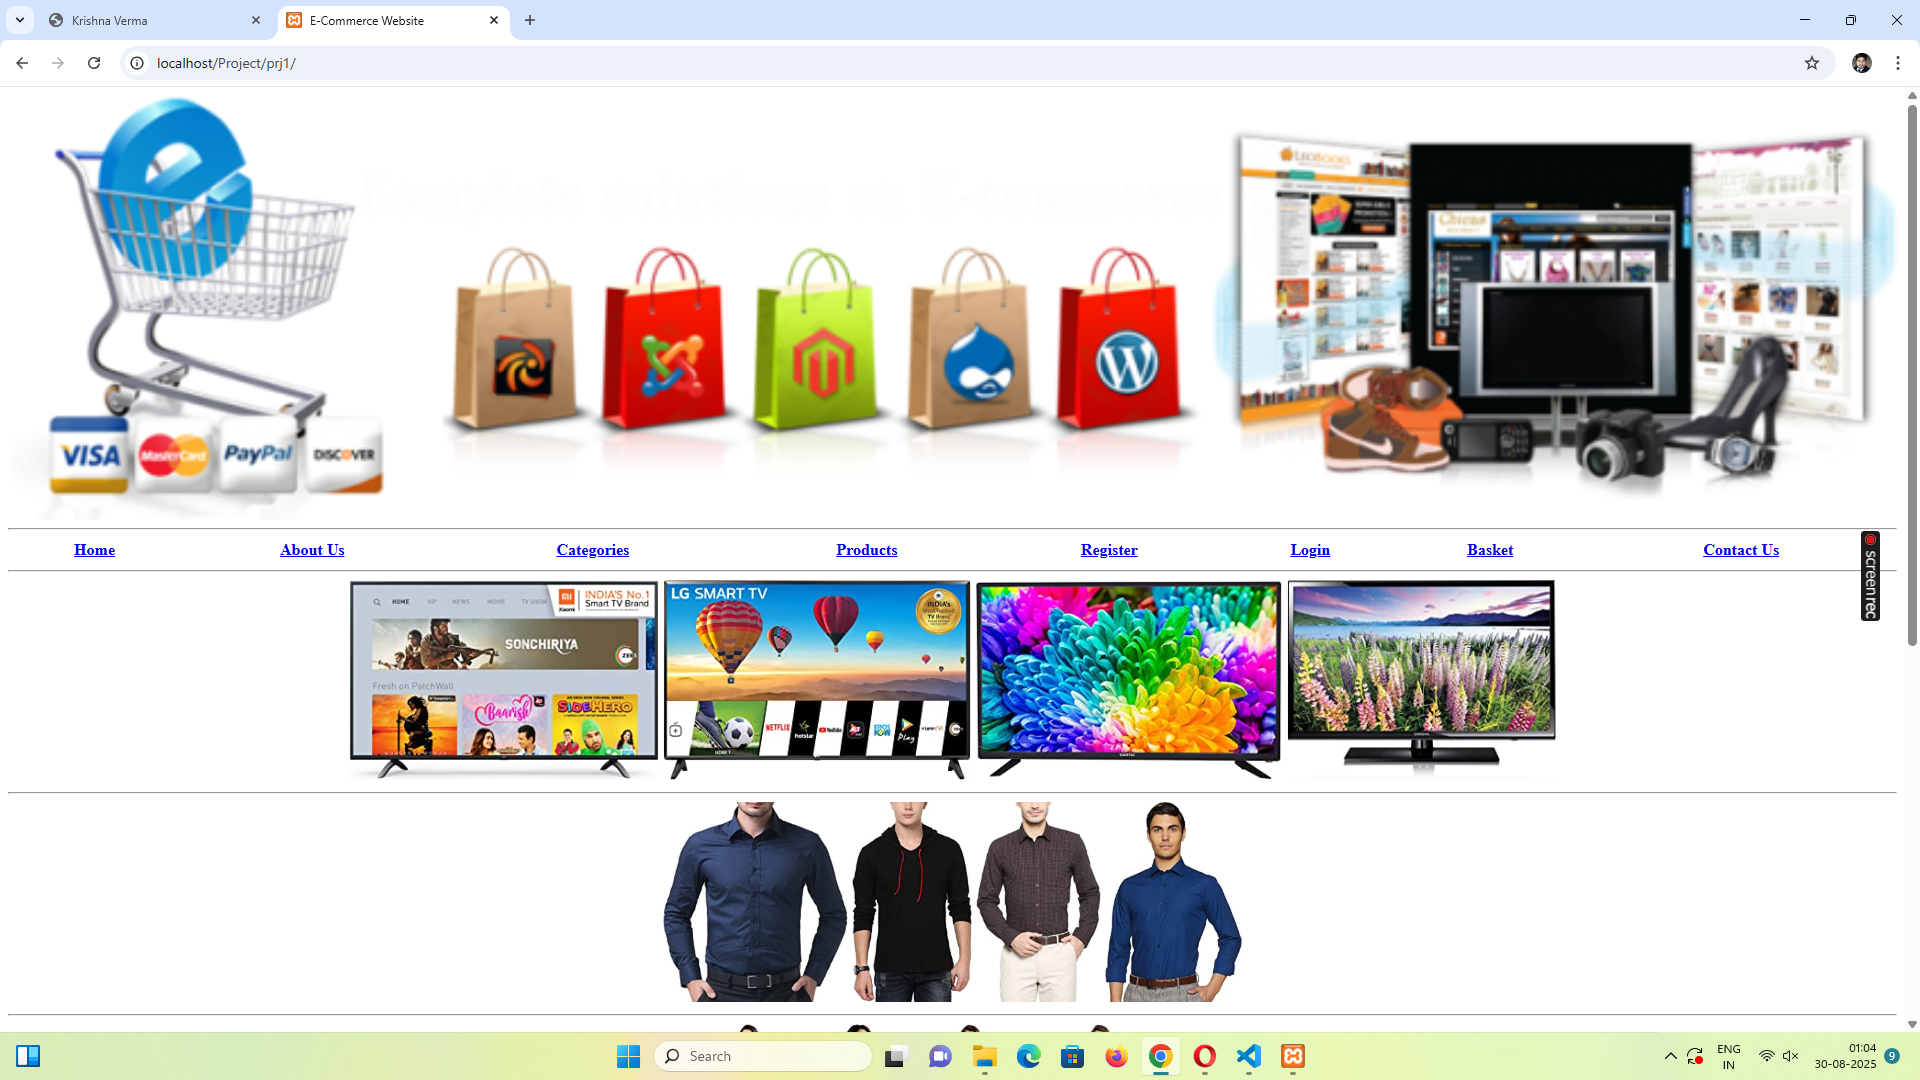Image resolution: width=1920 pixels, height=1080 pixels.
Task: Switch to the Krishna Verma tab
Action: click(x=155, y=20)
